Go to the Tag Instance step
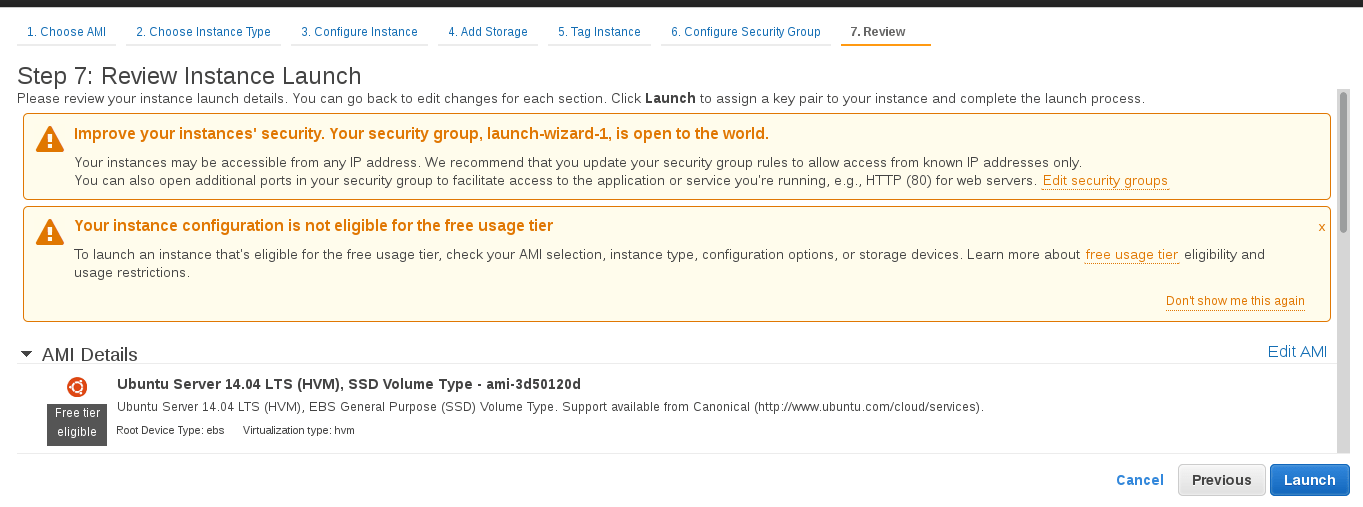The height and width of the screenshot is (507, 1363). 599,32
